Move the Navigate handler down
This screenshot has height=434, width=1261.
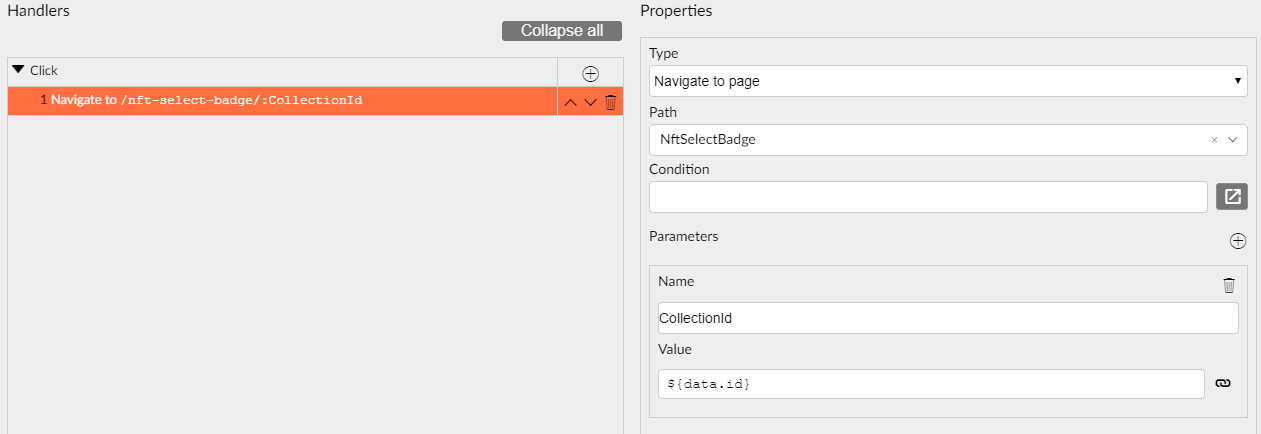click(x=590, y=101)
